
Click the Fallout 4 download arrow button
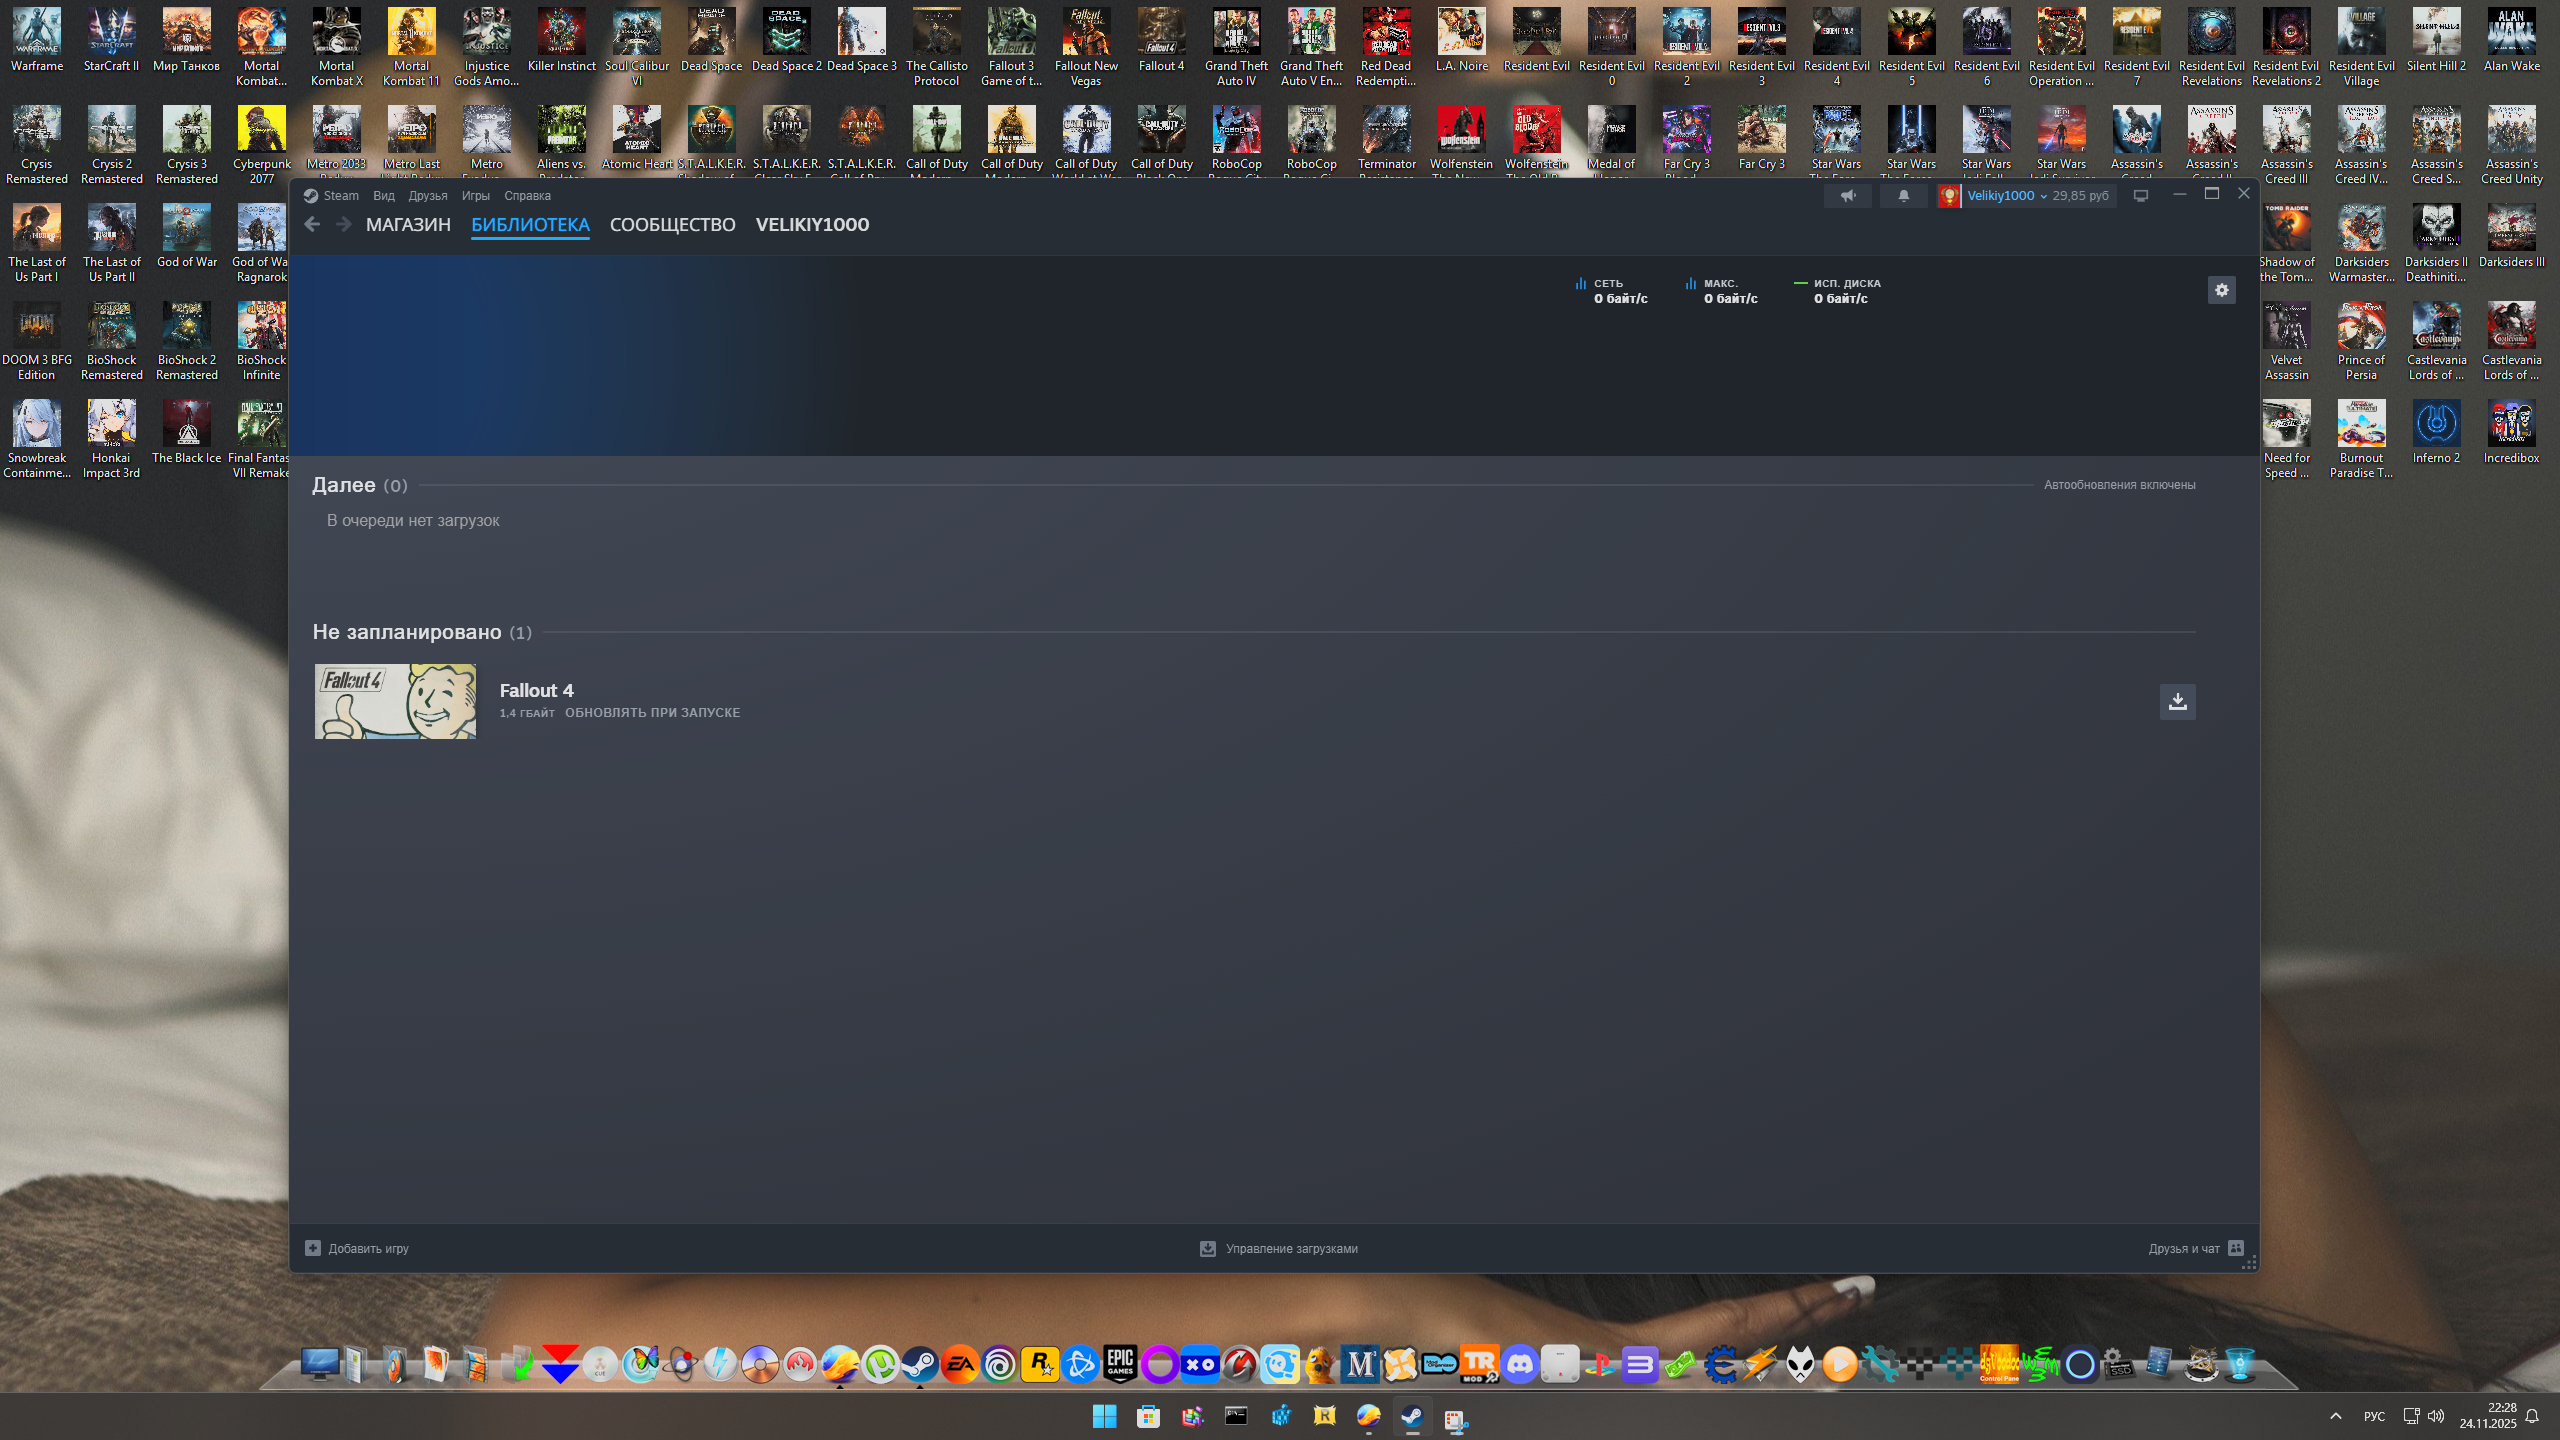pos(2177,701)
